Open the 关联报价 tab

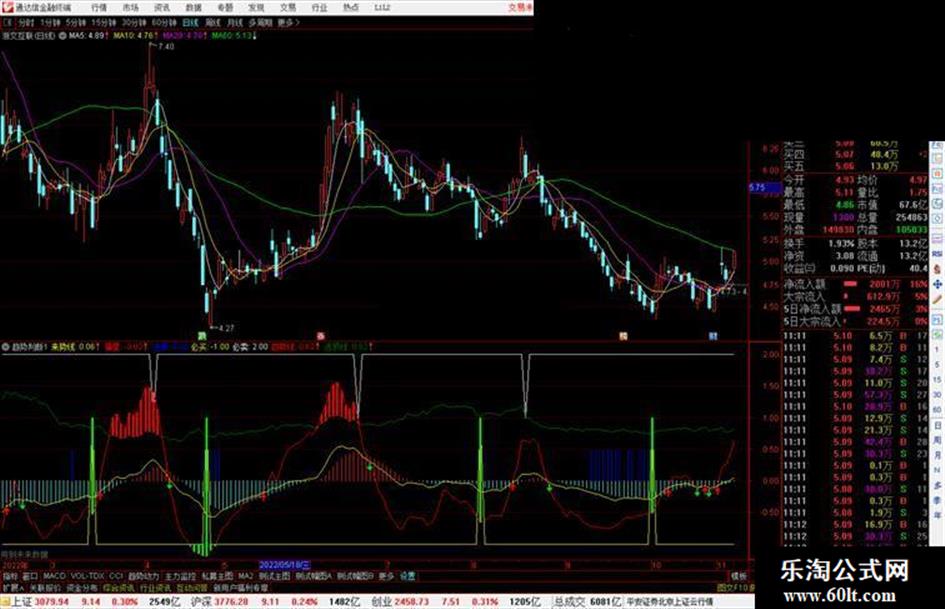click(45, 587)
